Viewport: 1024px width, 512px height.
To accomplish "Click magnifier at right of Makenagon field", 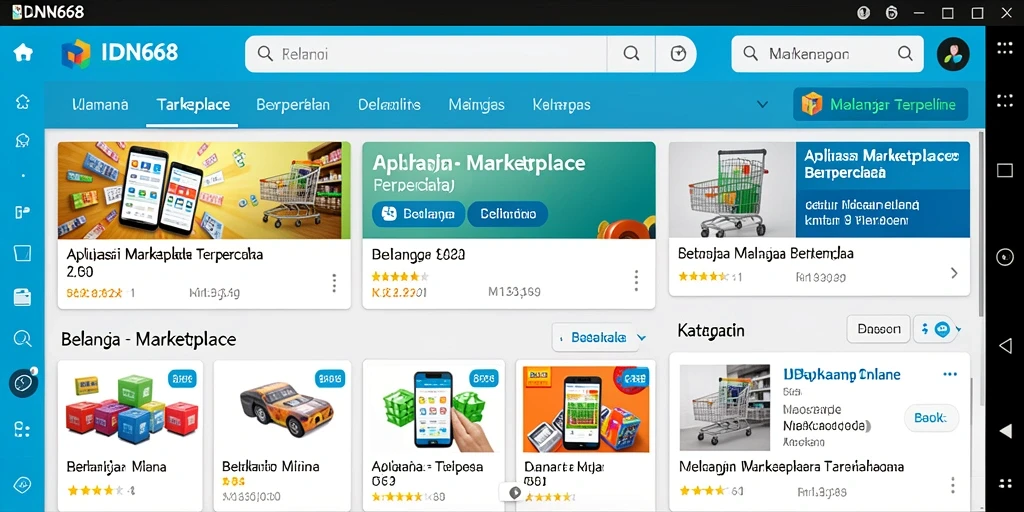I will click(905, 54).
